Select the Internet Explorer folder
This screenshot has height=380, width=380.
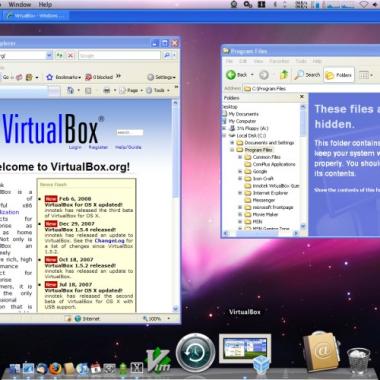coord(266,193)
